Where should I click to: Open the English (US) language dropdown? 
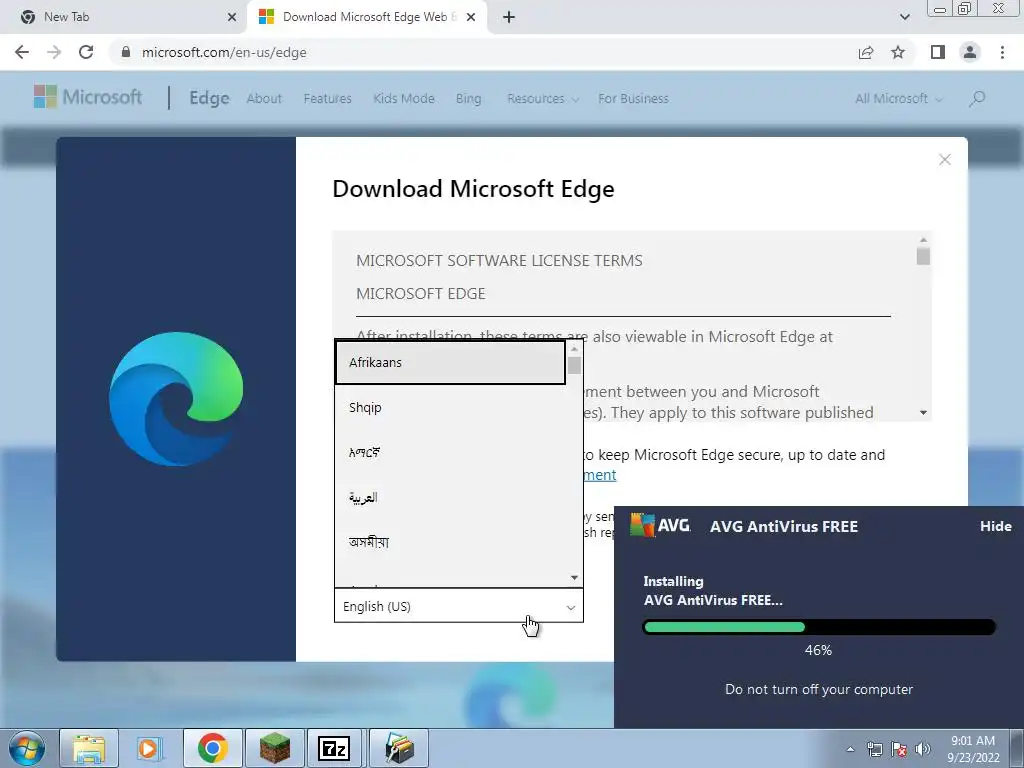(x=458, y=606)
